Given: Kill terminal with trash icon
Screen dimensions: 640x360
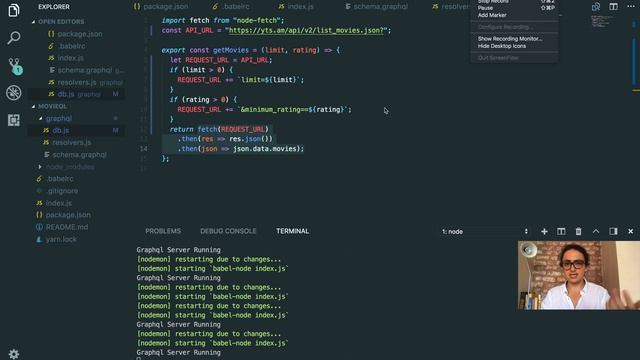Looking at the screenshot, I should point(578,231).
